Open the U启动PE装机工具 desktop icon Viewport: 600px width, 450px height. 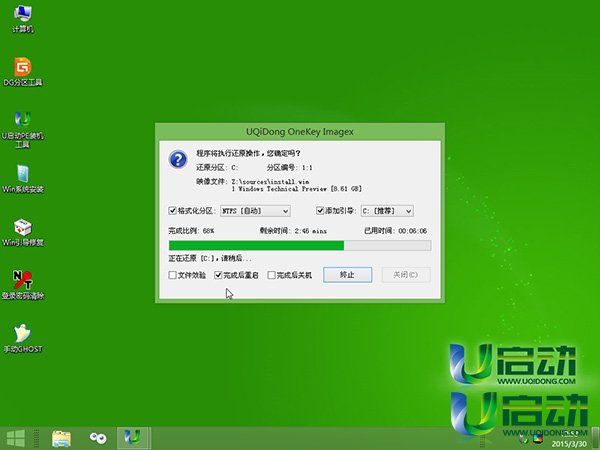coord(22,129)
